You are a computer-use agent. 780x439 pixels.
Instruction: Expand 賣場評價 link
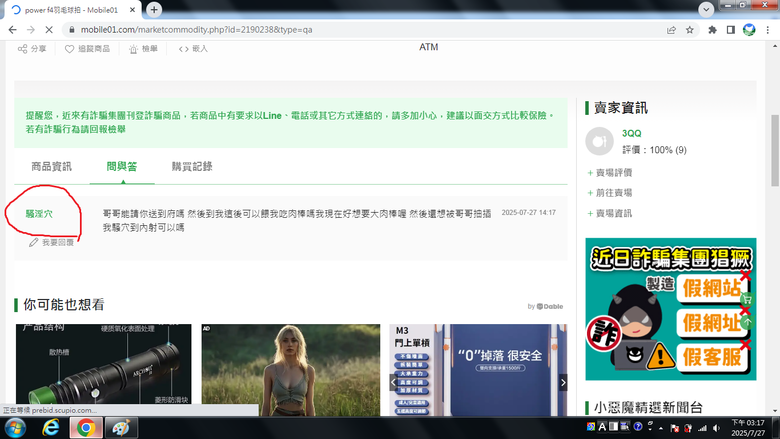(609, 173)
